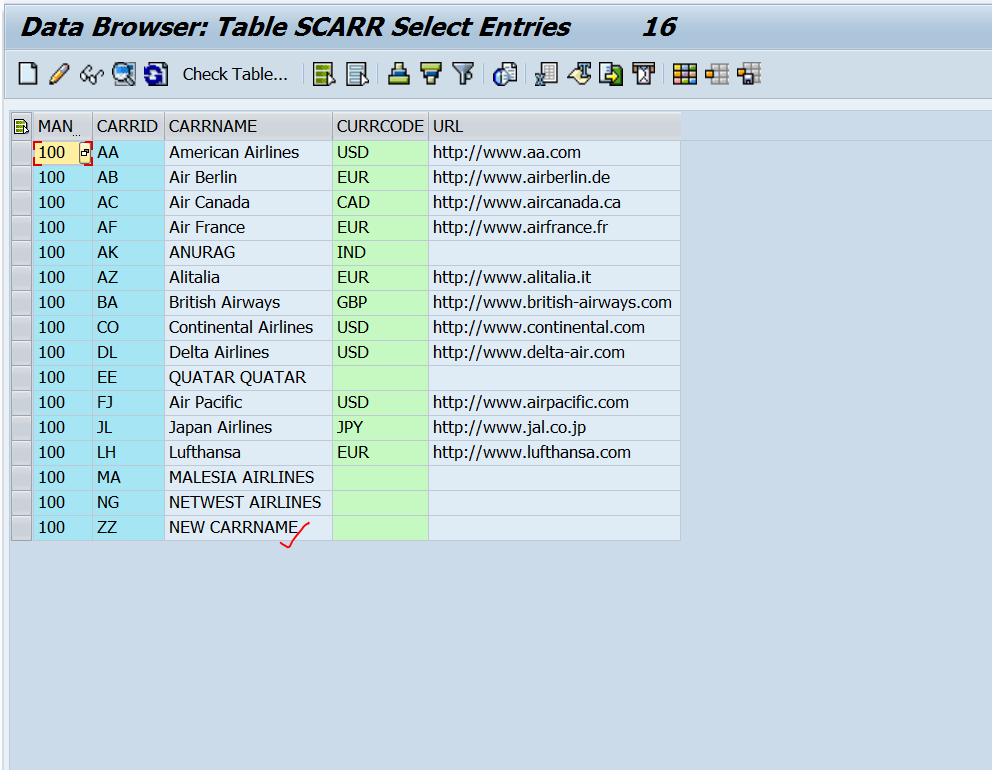The image size is (992, 770).
Task: Click the http://www.airfrance.fr URL cell
Action: [554, 228]
